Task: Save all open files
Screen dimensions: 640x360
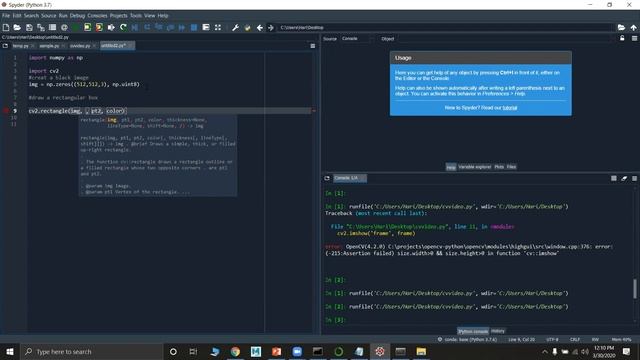Action: pyautogui.click(x=41, y=27)
